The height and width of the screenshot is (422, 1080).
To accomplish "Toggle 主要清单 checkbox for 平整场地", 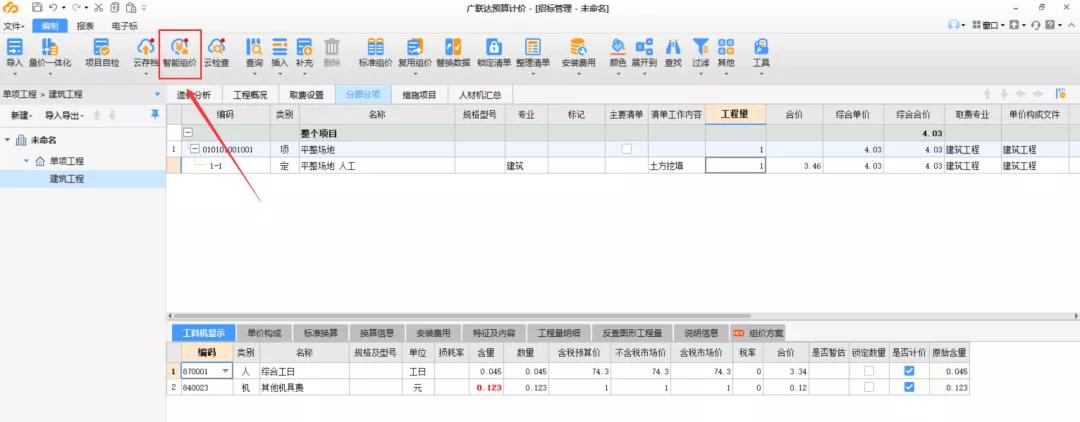I will click(626, 149).
